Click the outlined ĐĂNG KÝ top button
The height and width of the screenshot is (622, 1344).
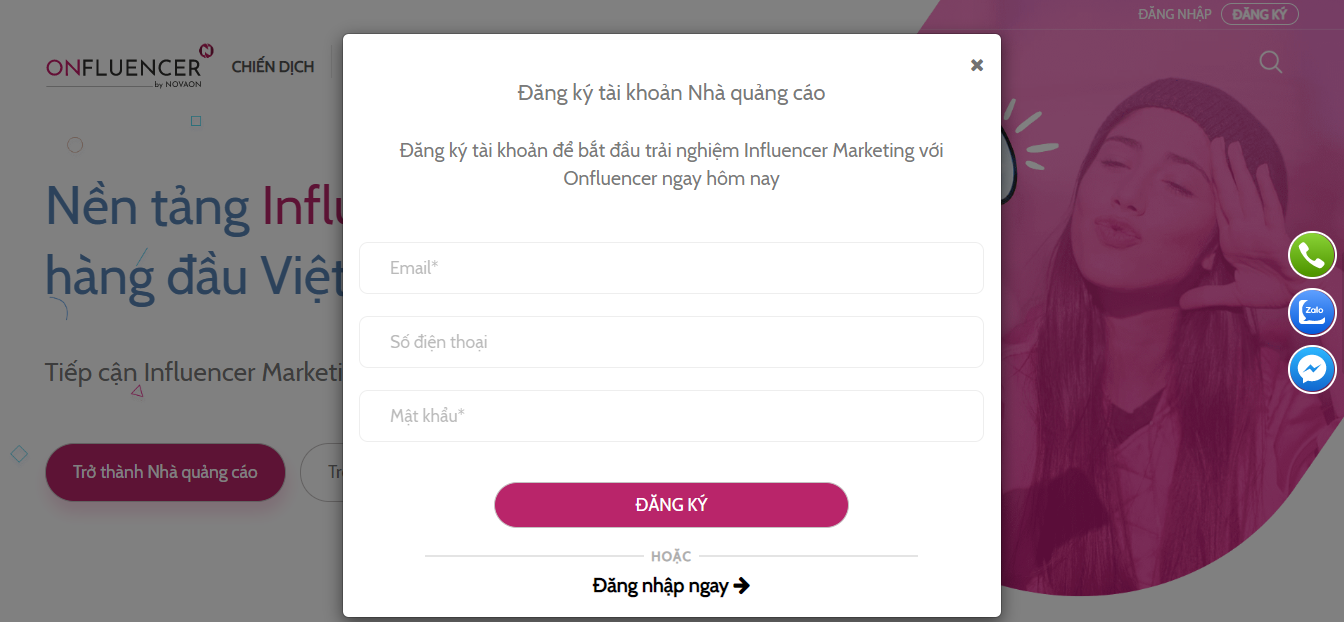coord(1259,14)
